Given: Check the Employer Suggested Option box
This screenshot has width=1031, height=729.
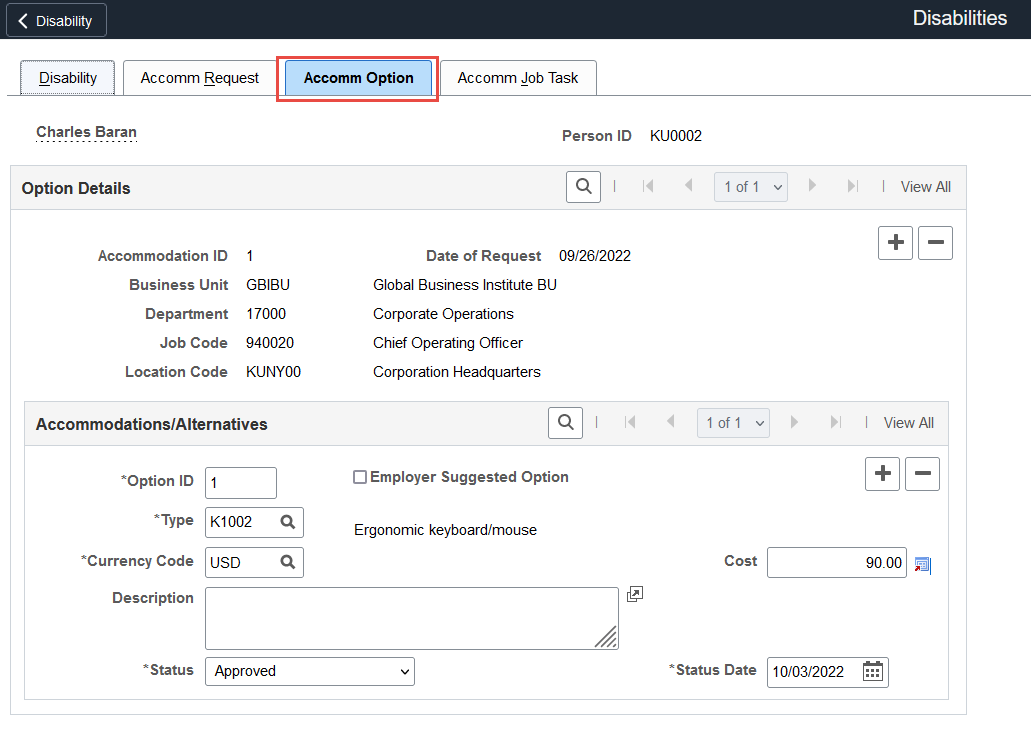Looking at the screenshot, I should 360,478.
